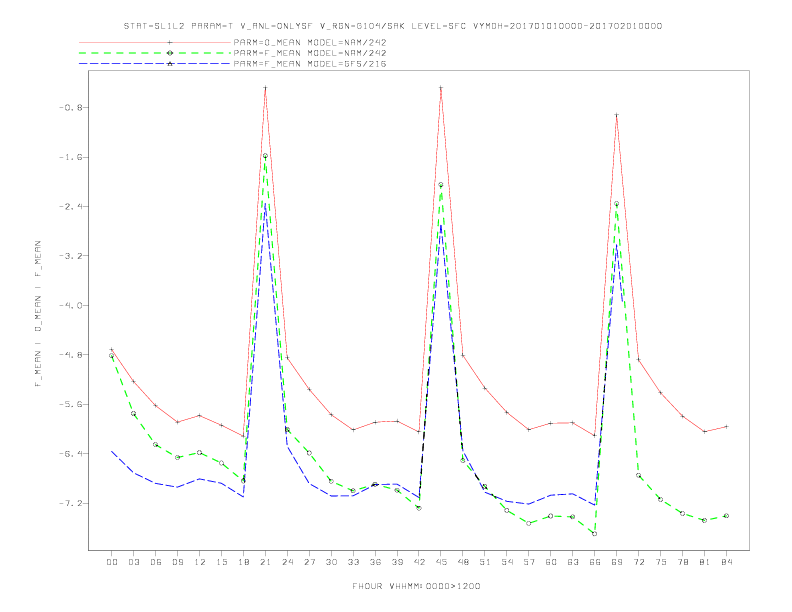Image resolution: width=792 pixels, height=612 pixels.
Task: Click the plus marker in the red legend line
Action: pos(170,43)
